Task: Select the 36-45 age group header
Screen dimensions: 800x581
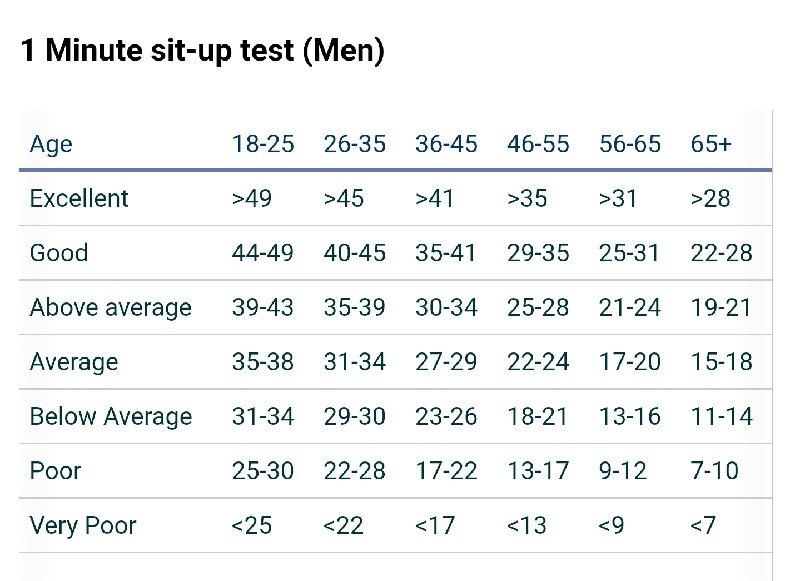Action: tap(446, 144)
